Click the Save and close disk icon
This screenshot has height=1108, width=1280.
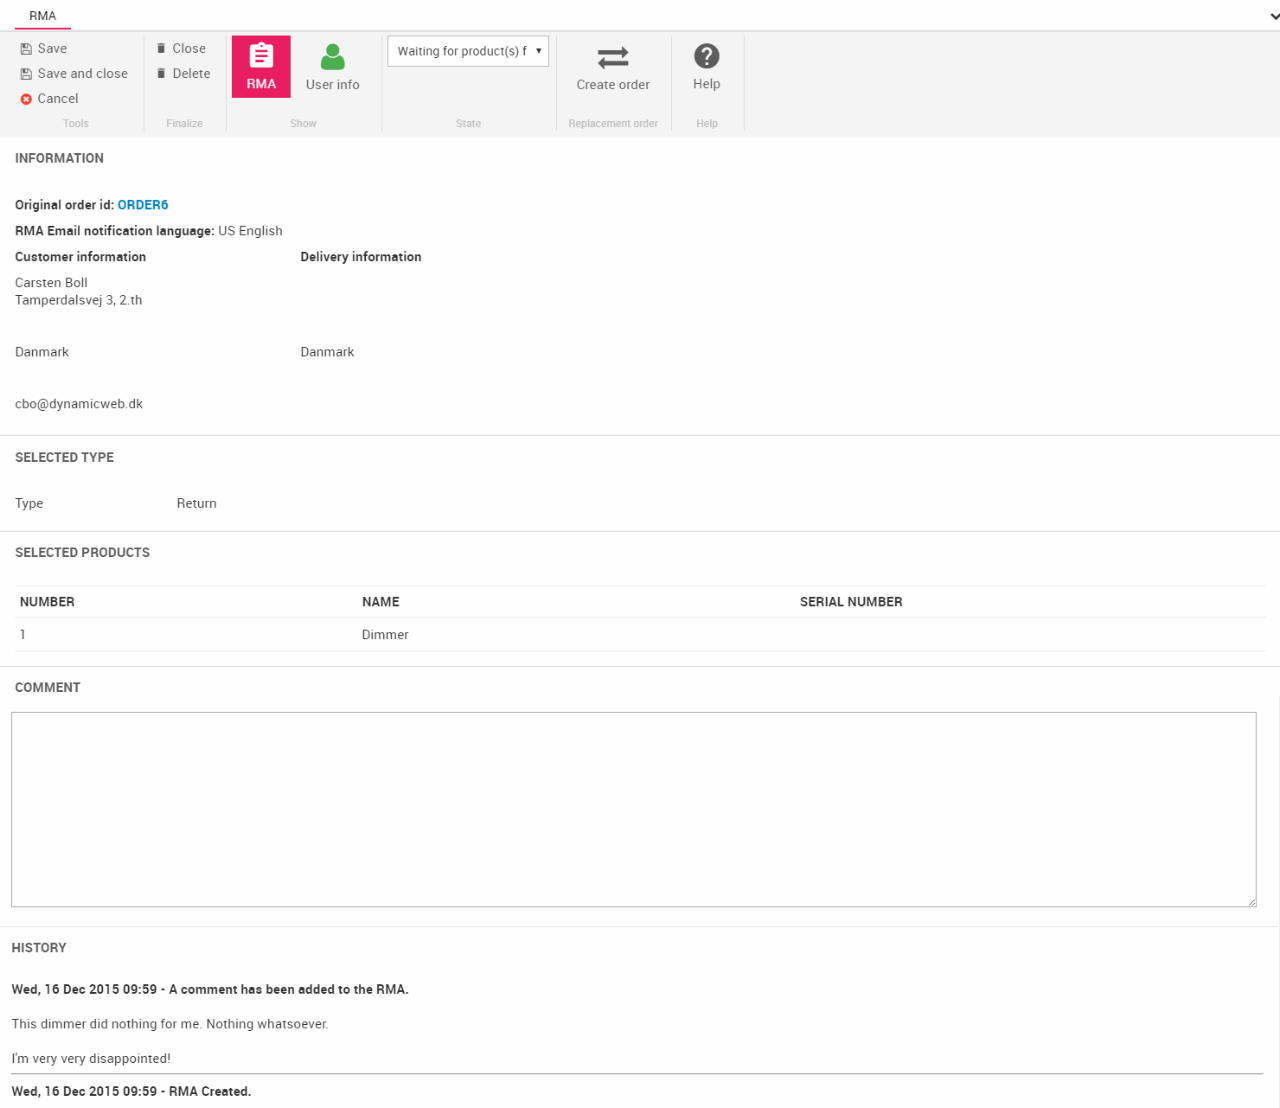(26, 74)
